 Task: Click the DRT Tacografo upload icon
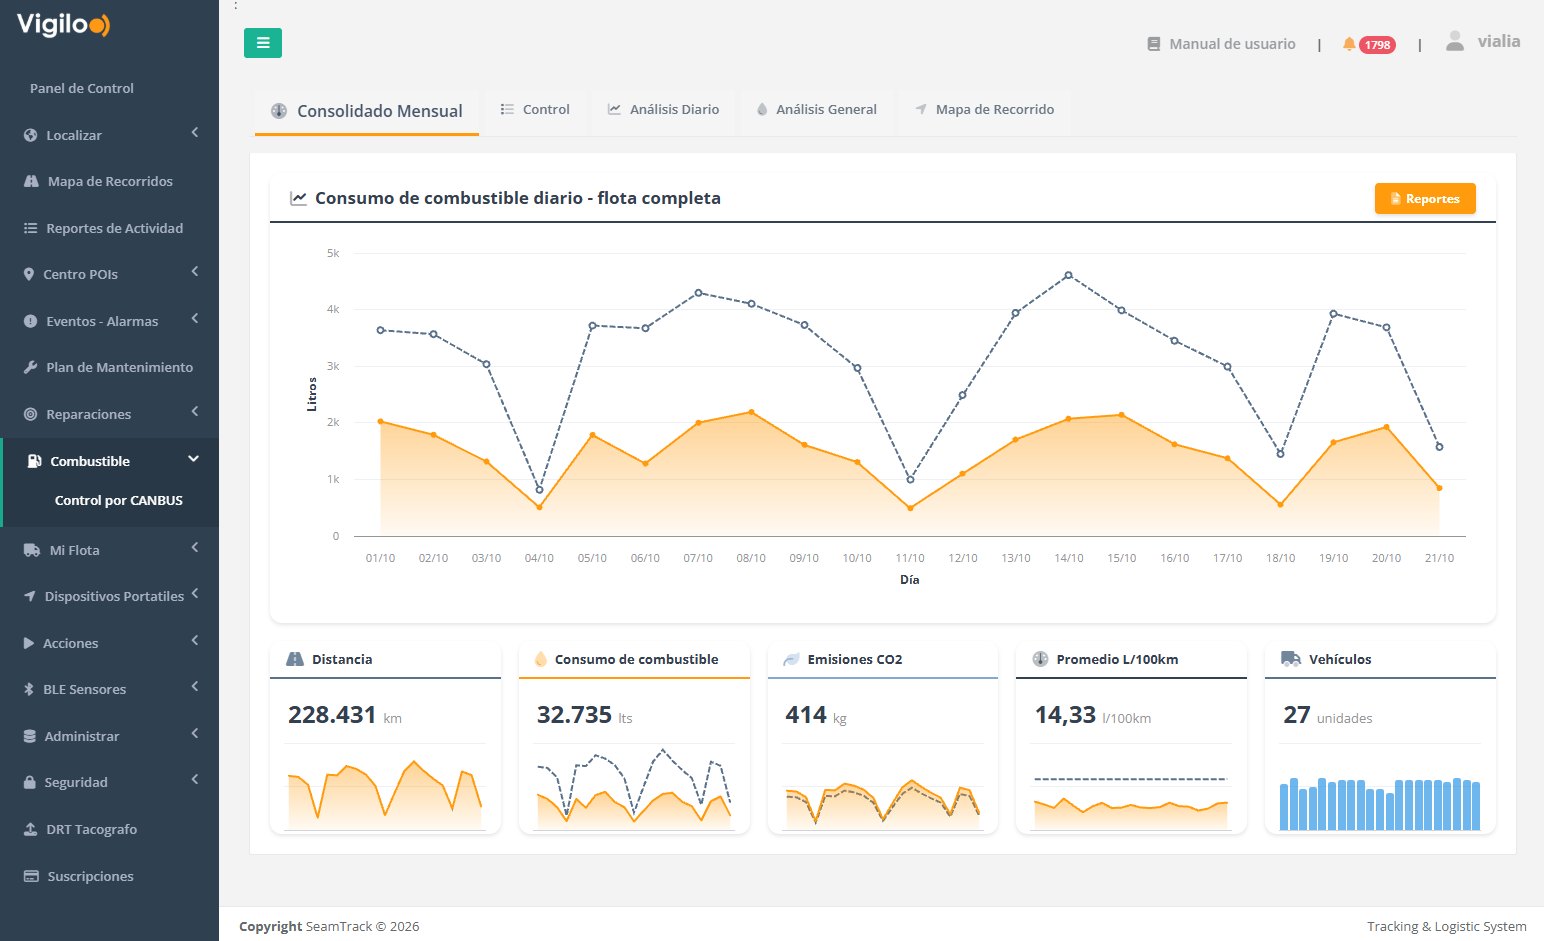(30, 829)
